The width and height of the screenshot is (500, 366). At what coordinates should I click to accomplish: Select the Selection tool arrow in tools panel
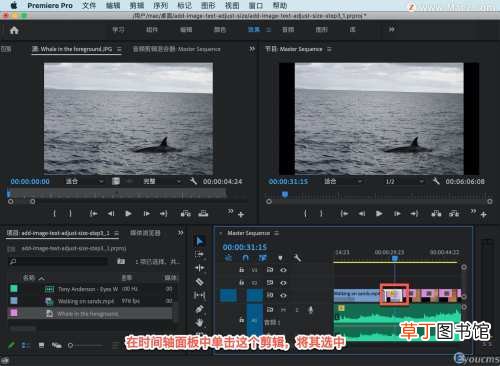click(200, 241)
